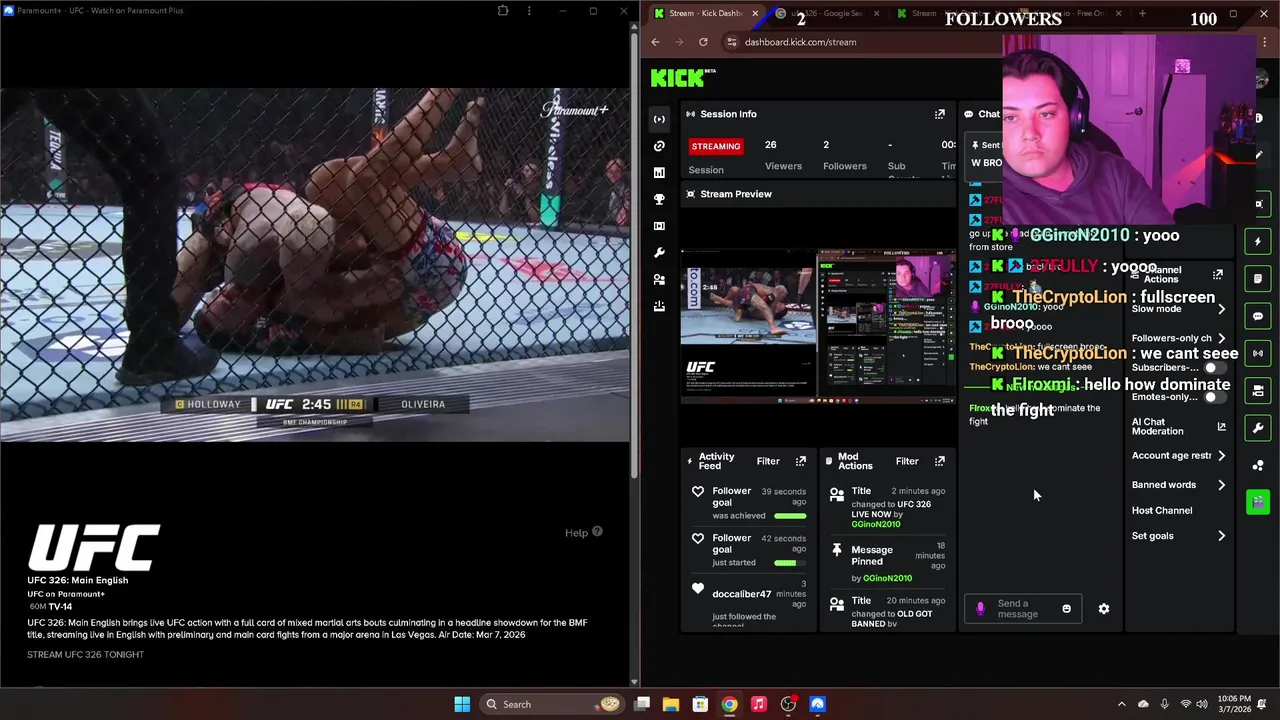
Task: Click the taskbar Search box
Action: (x=552, y=704)
